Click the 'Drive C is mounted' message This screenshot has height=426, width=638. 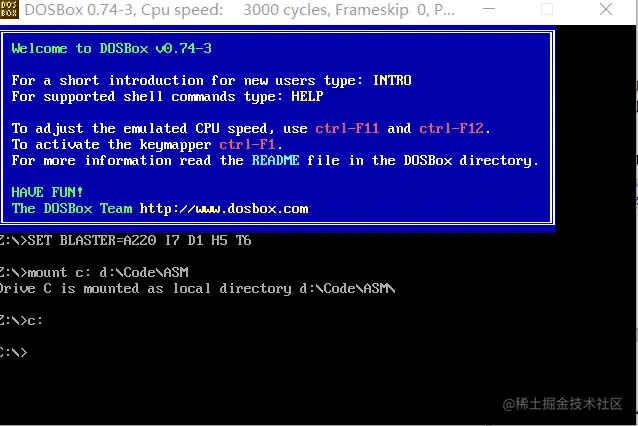(198, 288)
